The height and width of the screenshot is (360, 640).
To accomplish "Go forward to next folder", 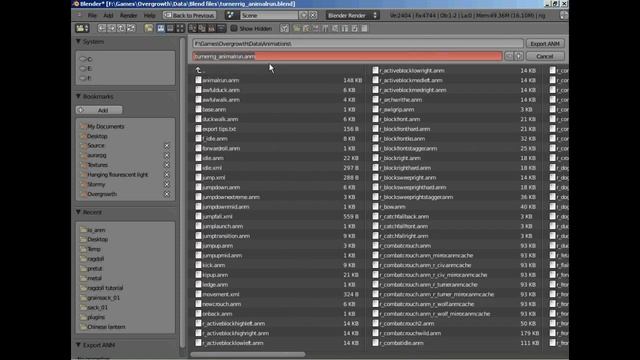I will [x=111, y=28].
